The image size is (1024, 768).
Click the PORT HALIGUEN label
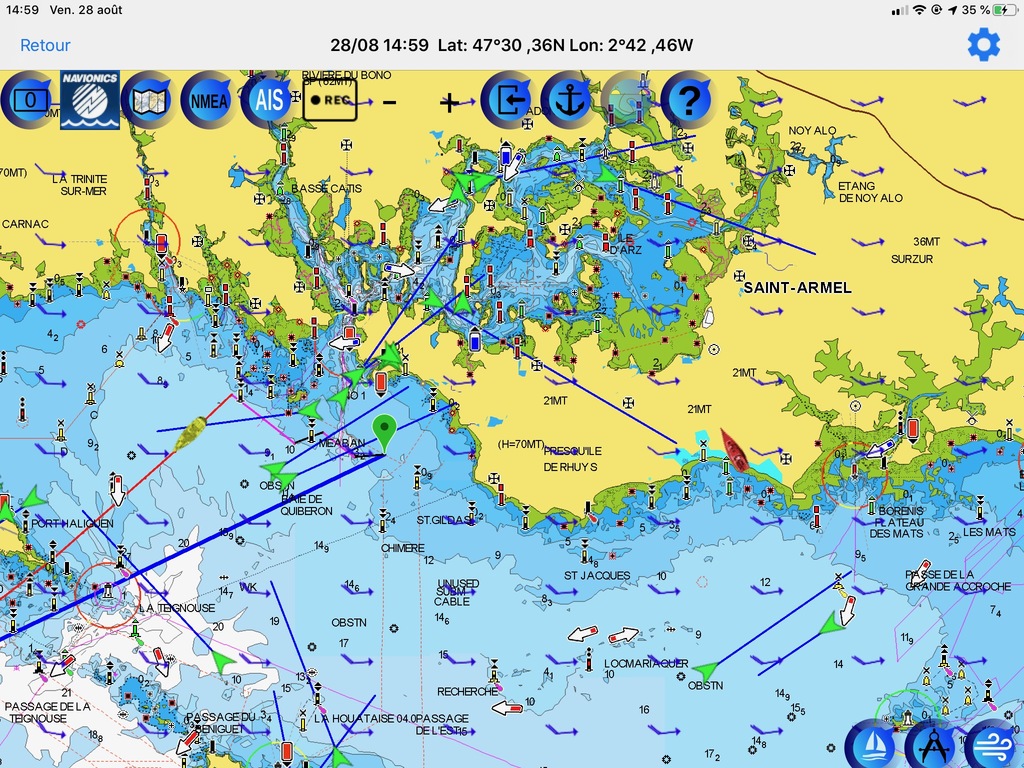pos(72,523)
